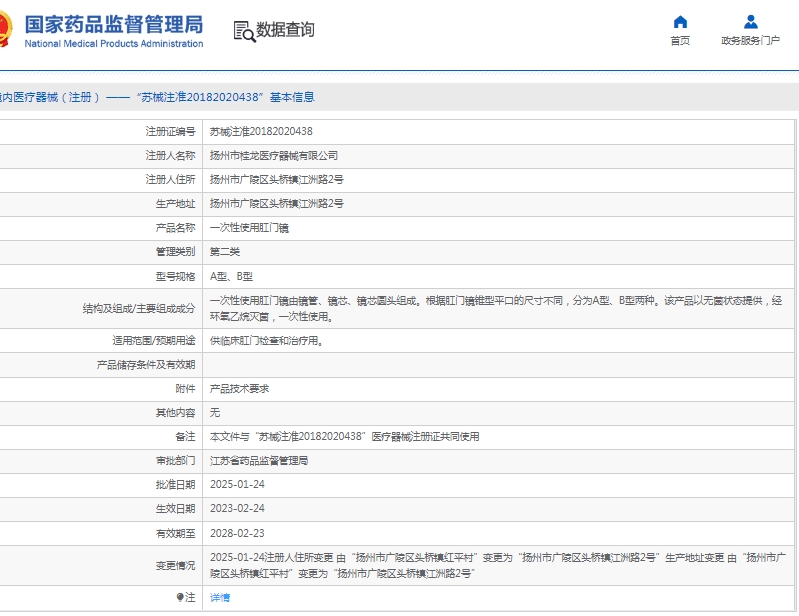Click the 数据查询 heading text
799x616 pixels.
(x=285, y=30)
